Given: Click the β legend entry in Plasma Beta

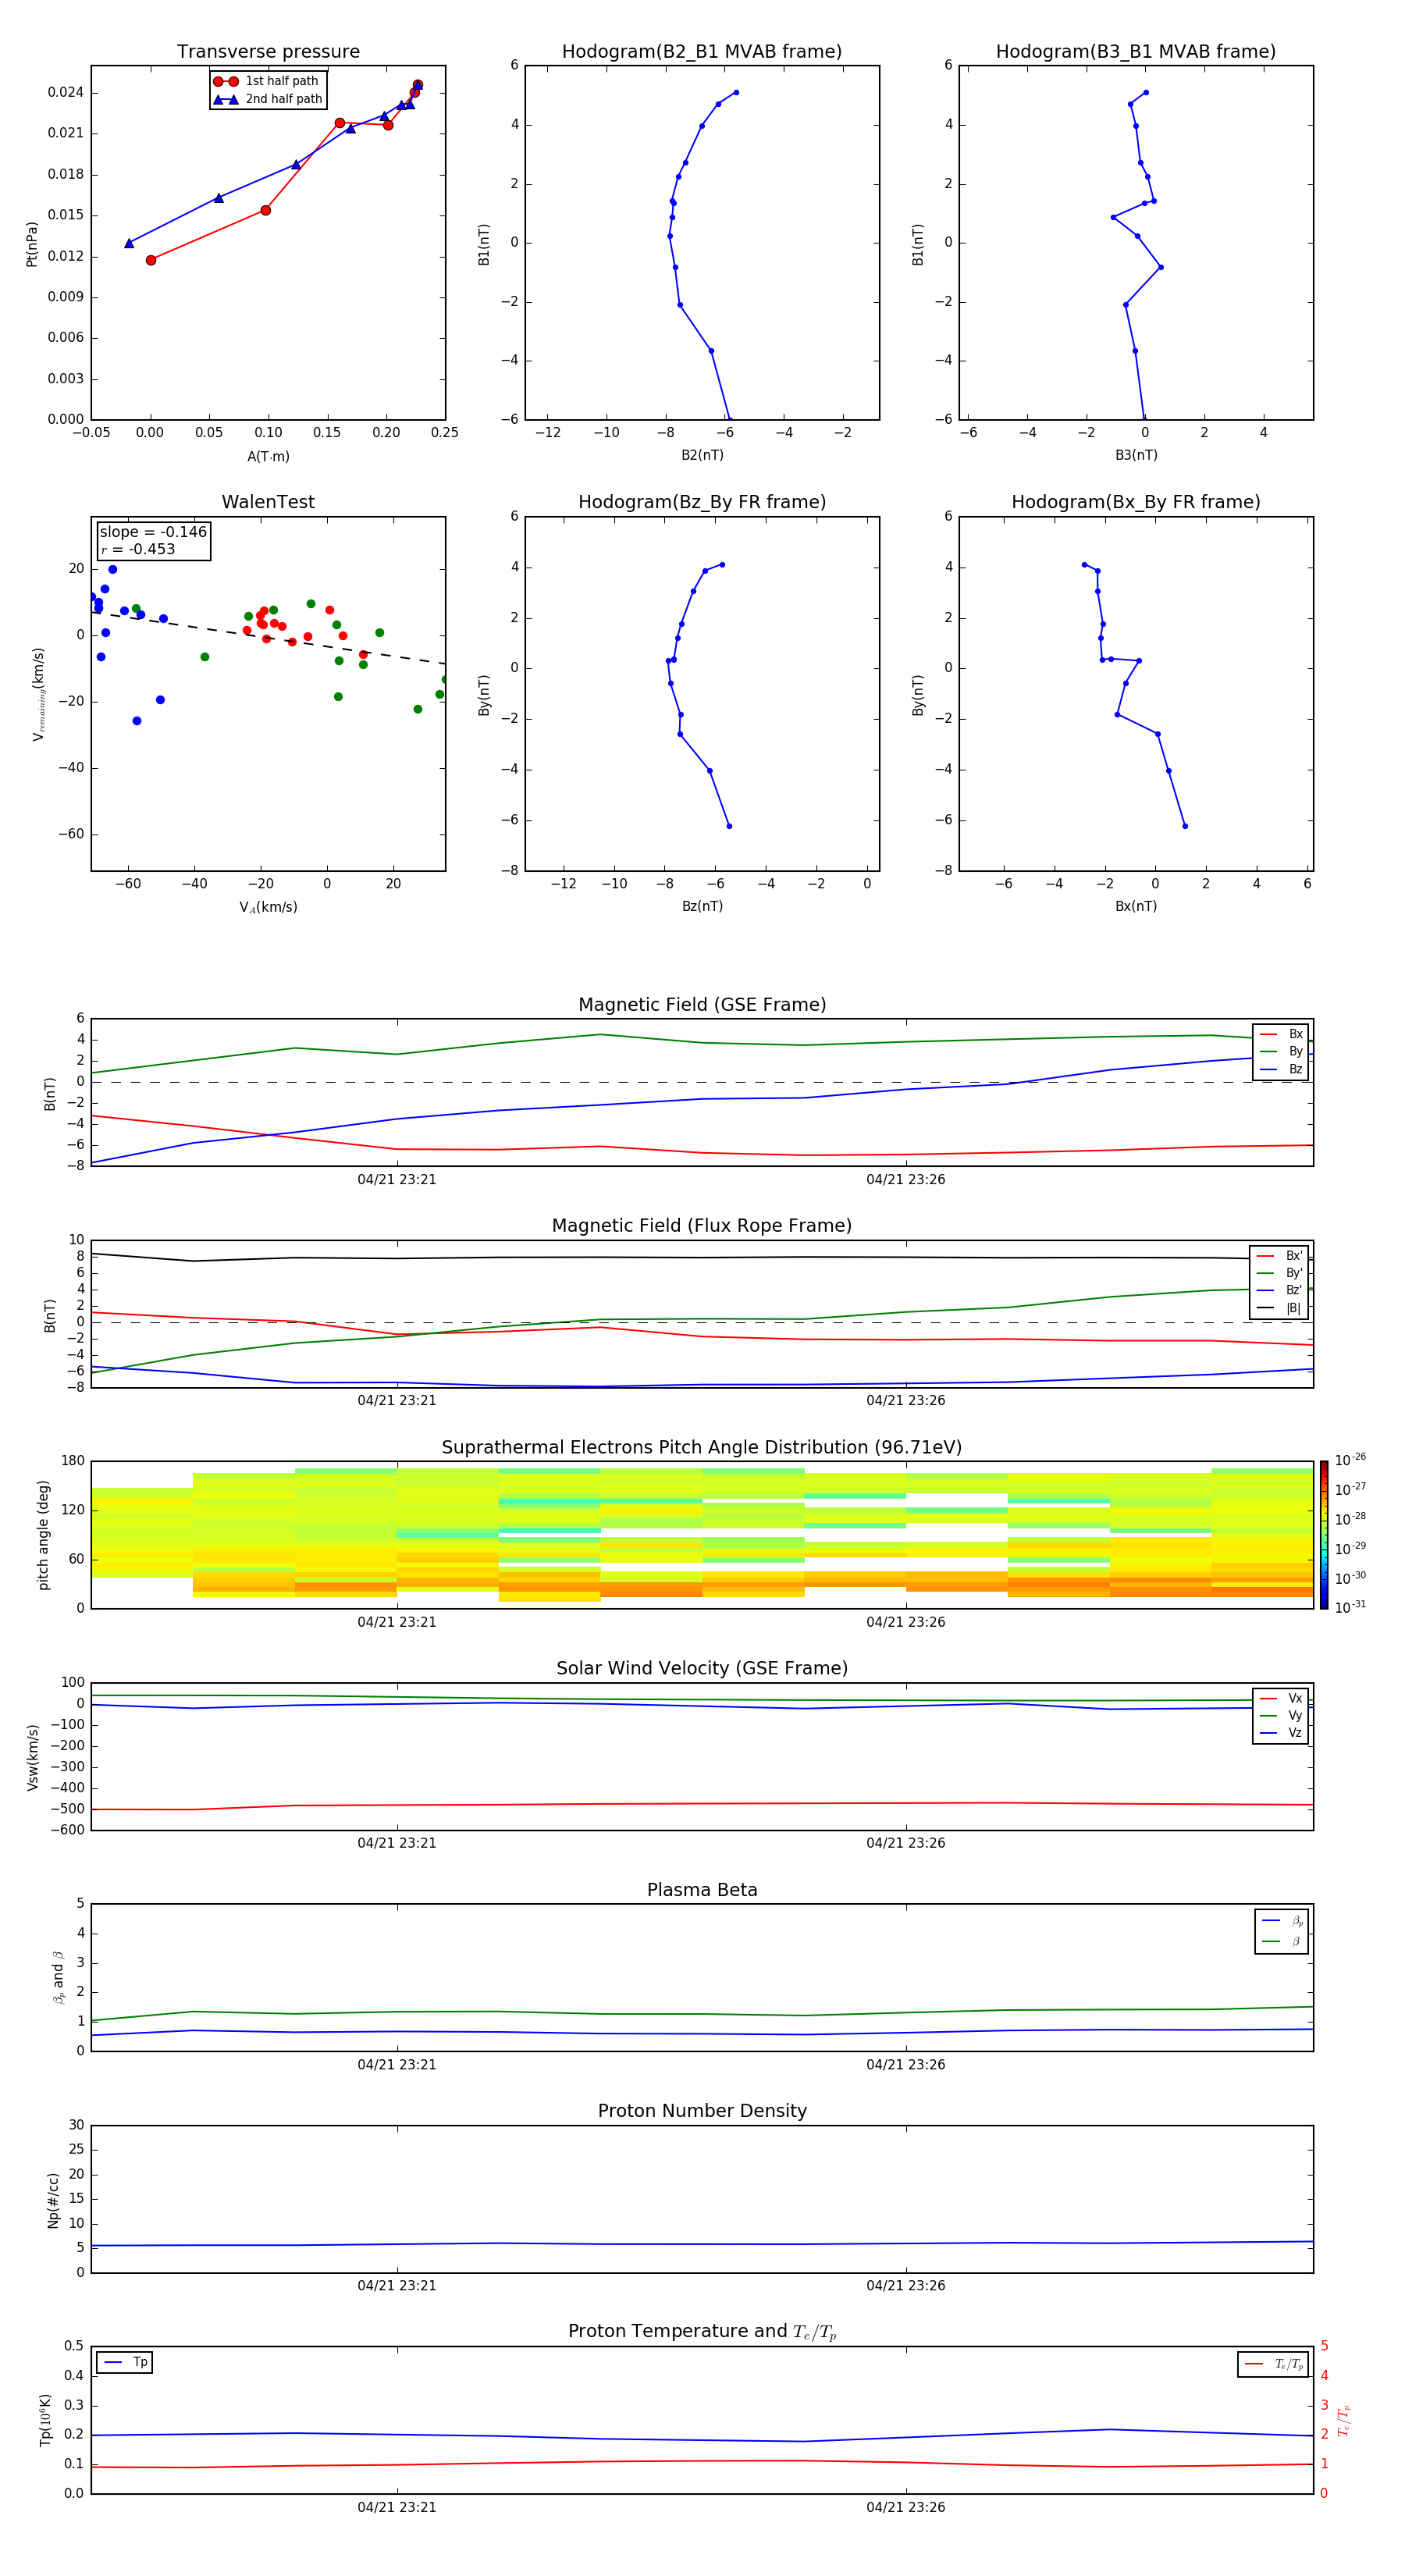Looking at the screenshot, I should (1282, 1941).
